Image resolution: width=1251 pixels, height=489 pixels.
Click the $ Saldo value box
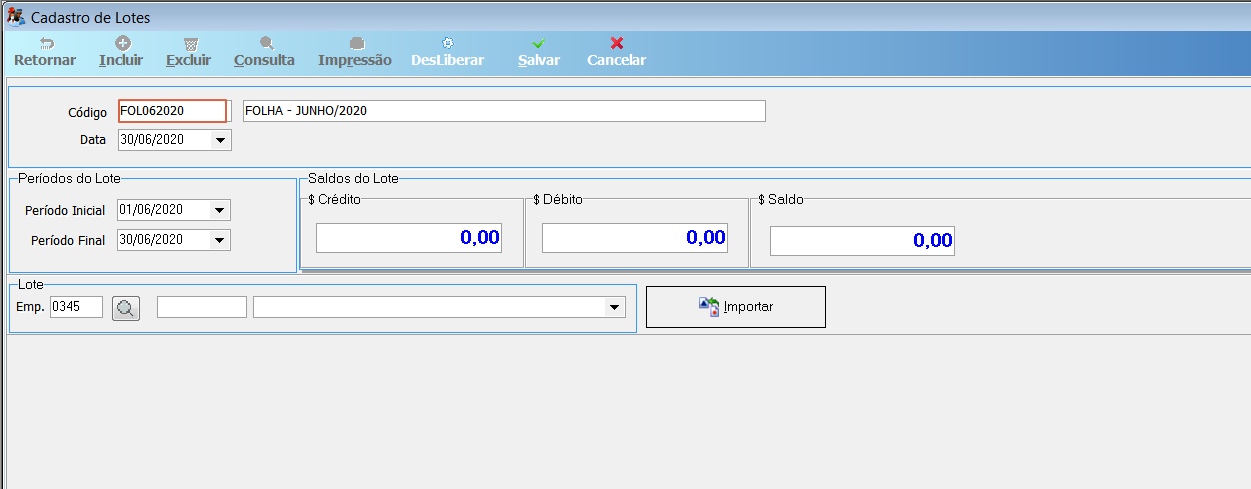862,241
